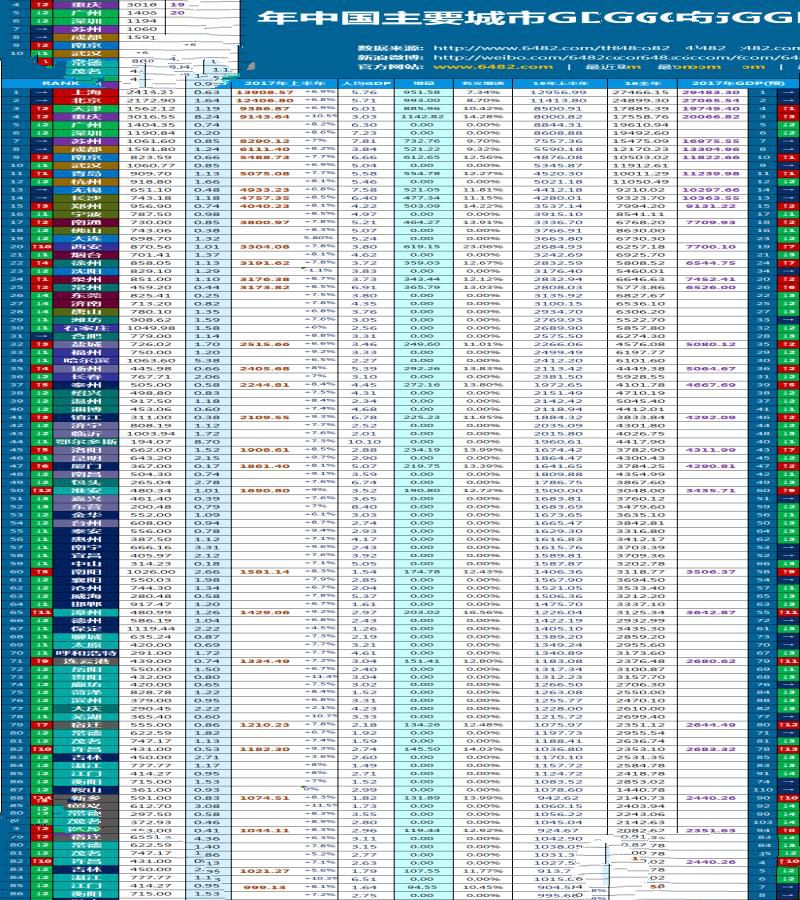Select the city cell "呼和浩特"

pyautogui.click(x=86, y=653)
